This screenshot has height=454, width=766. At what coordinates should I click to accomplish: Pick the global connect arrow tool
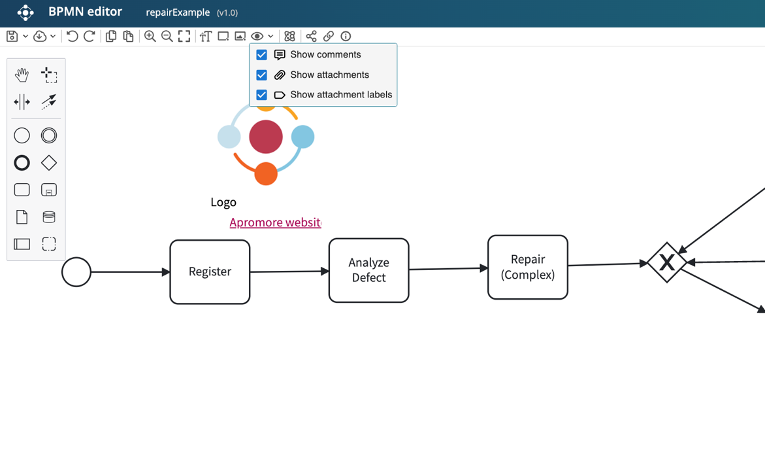(x=49, y=102)
